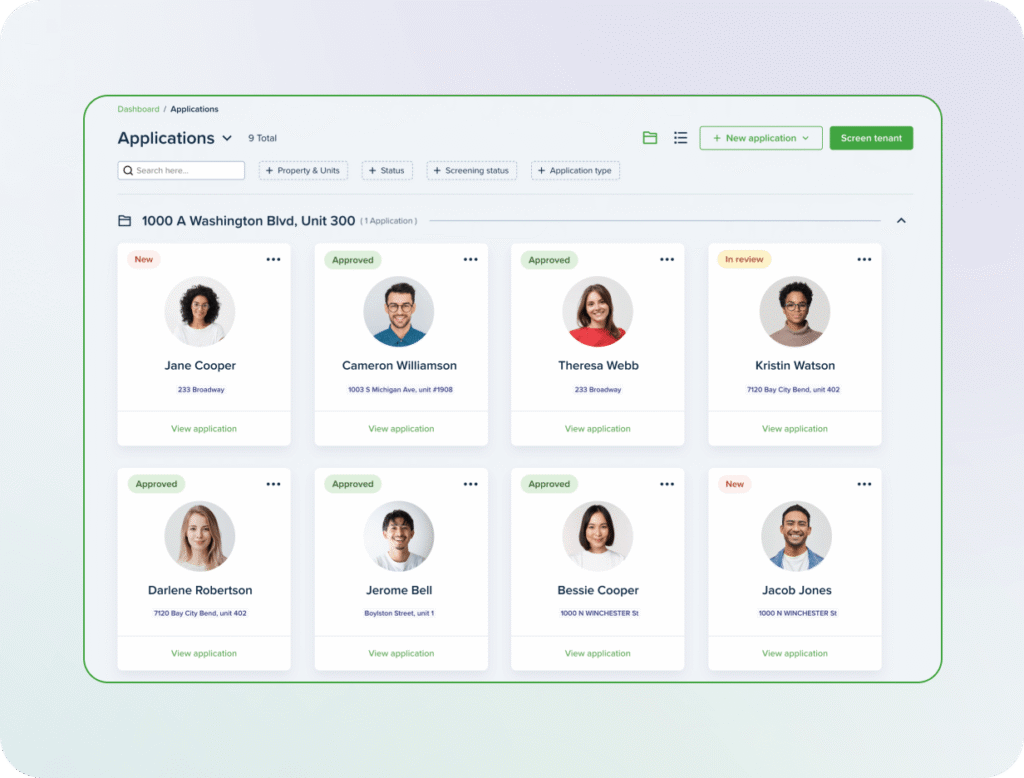The width and height of the screenshot is (1024, 778).
Task: Switch to folder grid view icon
Action: [x=650, y=138]
